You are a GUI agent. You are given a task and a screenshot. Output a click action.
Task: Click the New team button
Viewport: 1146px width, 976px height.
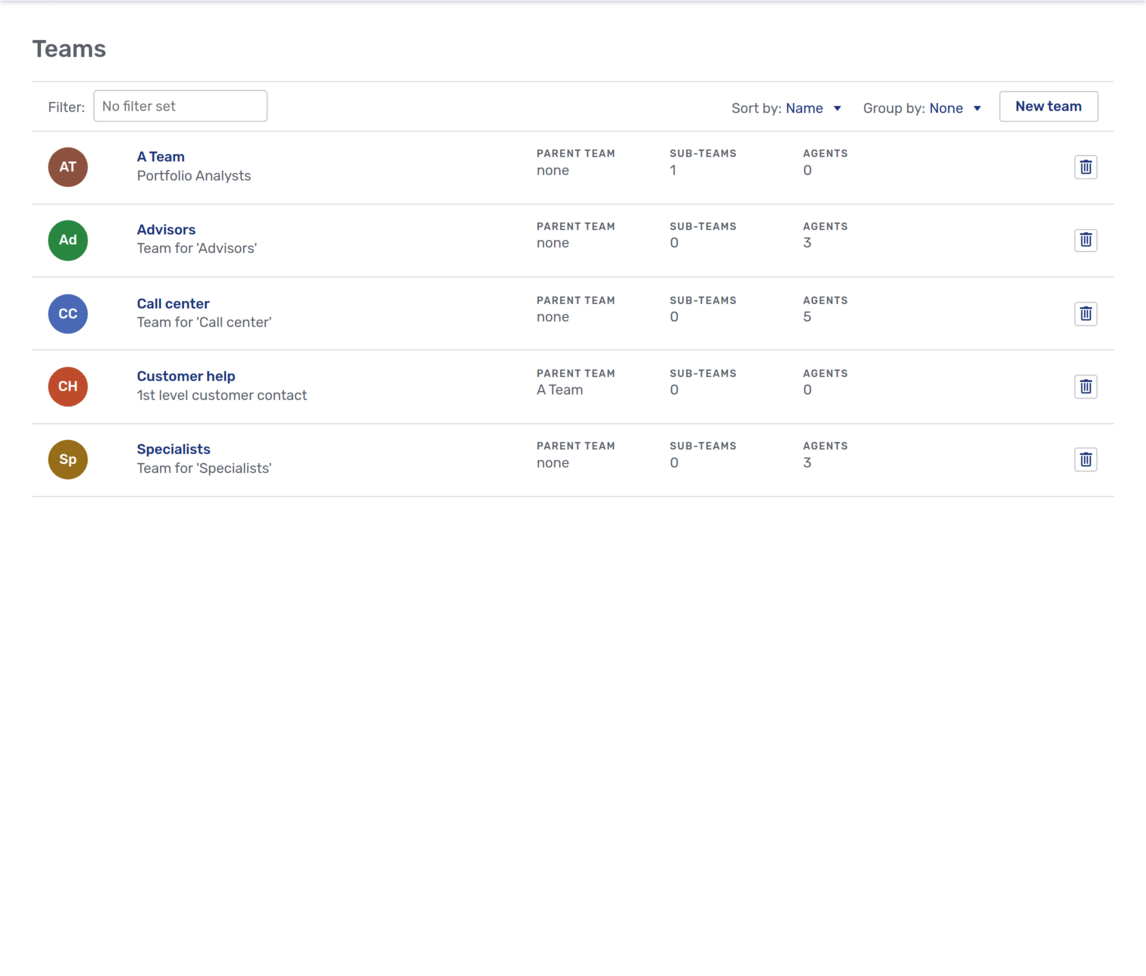(1048, 106)
